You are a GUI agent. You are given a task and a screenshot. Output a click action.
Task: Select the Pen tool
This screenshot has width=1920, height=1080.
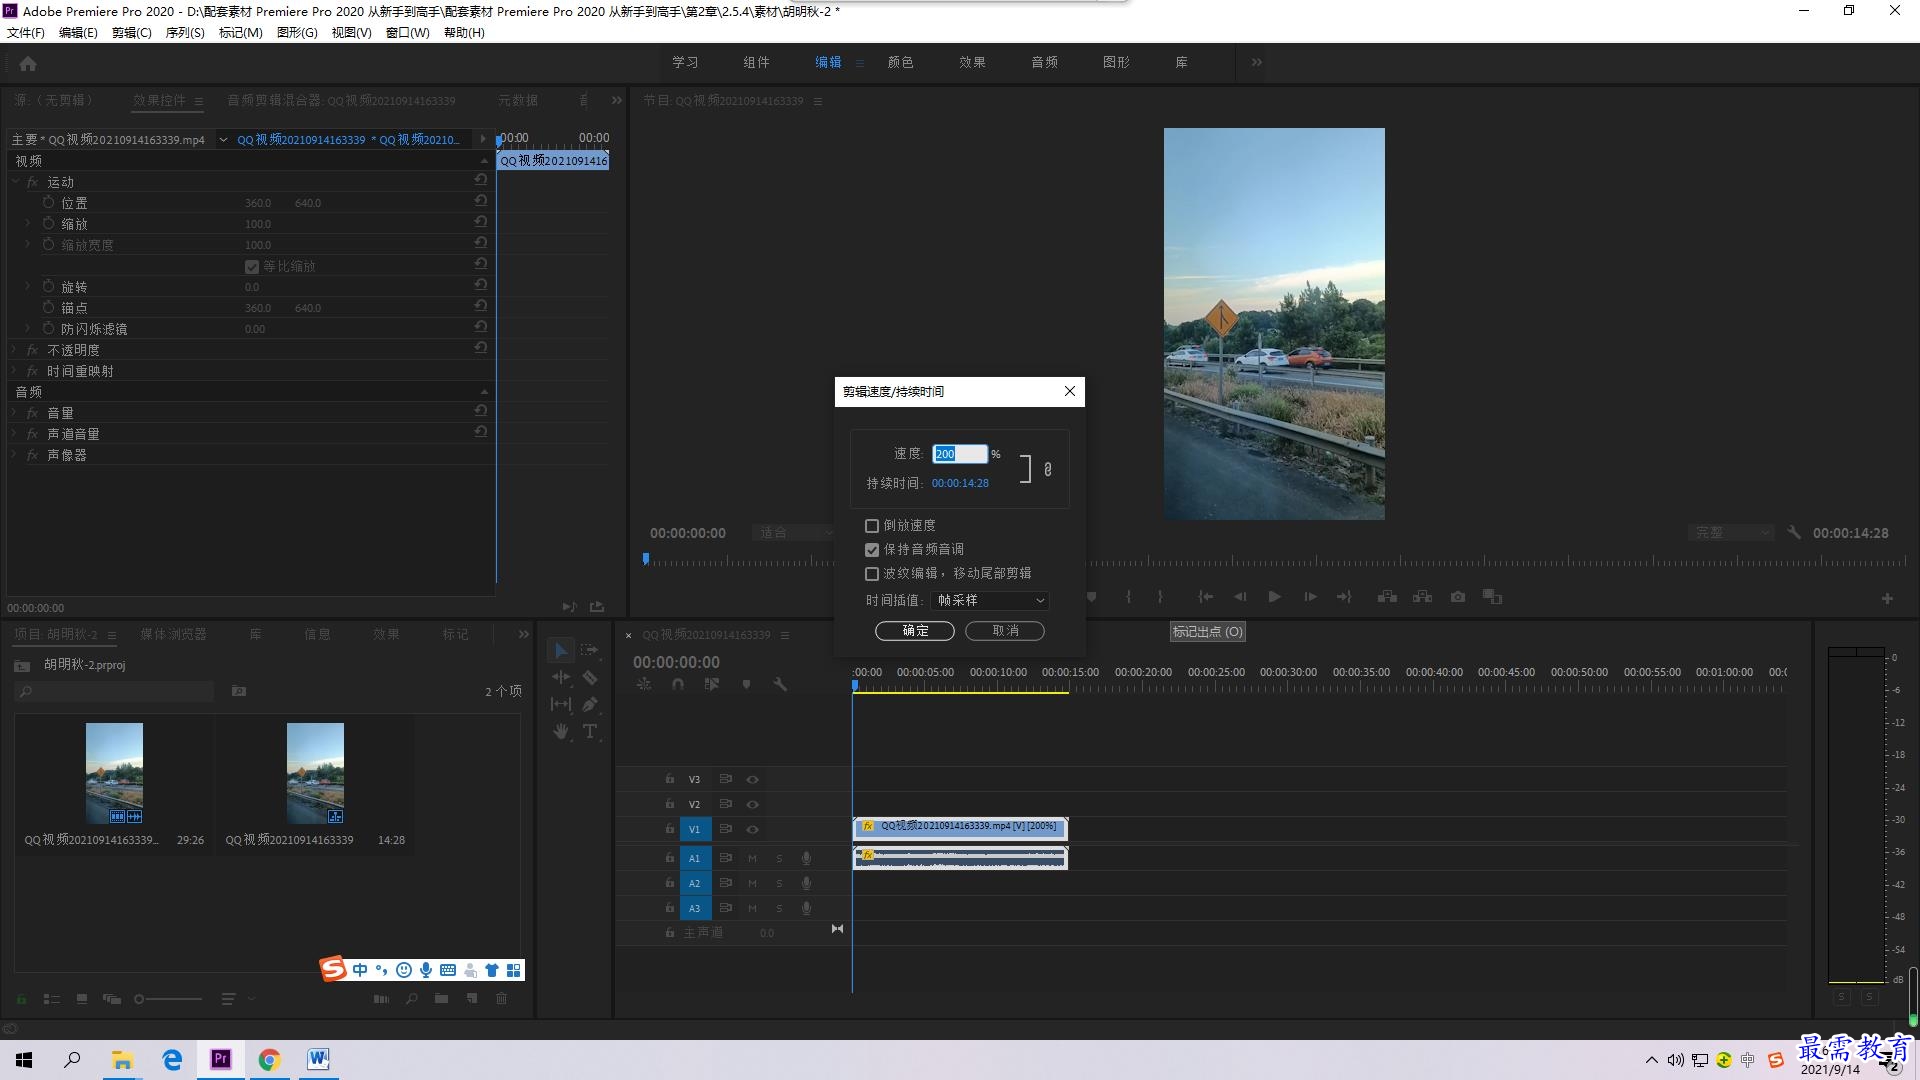click(x=590, y=704)
